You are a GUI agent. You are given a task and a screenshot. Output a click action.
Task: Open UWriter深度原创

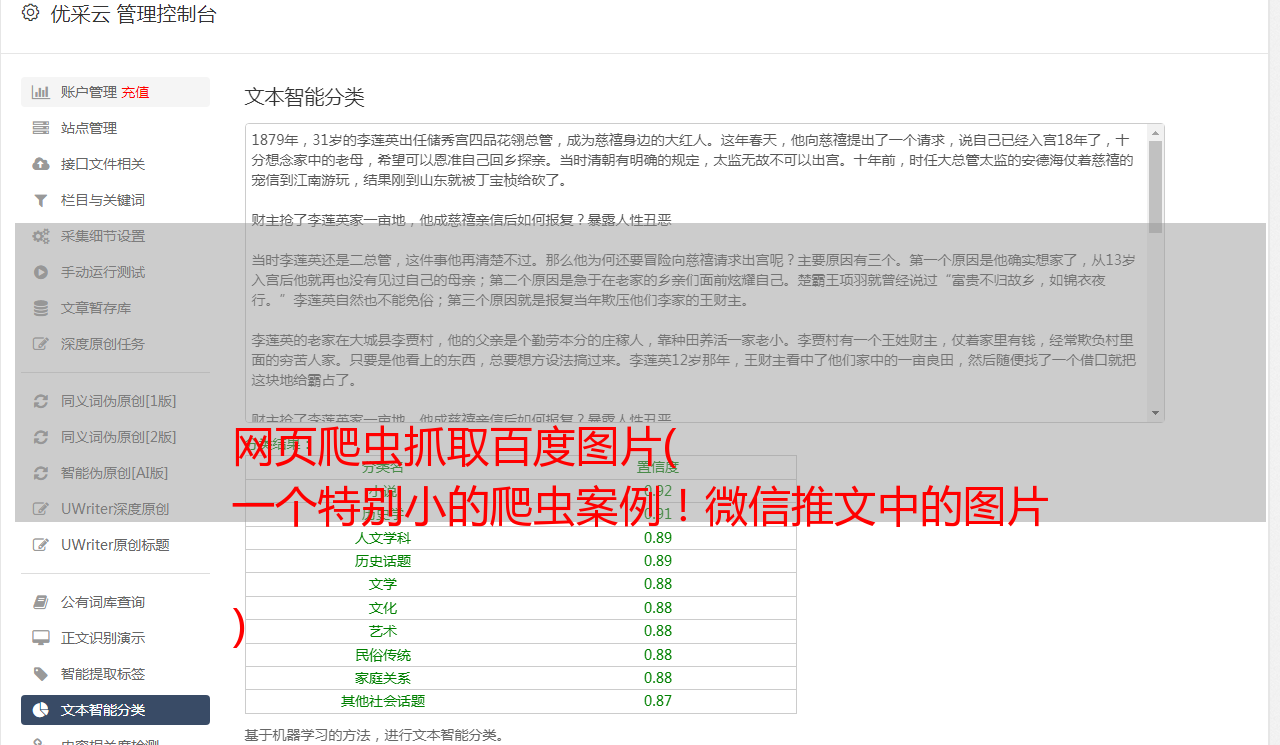[115, 509]
